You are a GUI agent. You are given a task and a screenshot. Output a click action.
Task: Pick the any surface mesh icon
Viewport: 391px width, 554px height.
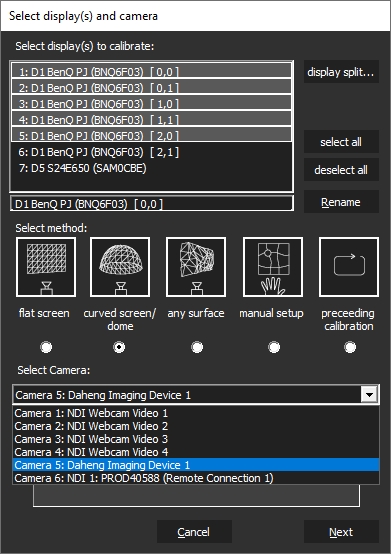coord(196,267)
